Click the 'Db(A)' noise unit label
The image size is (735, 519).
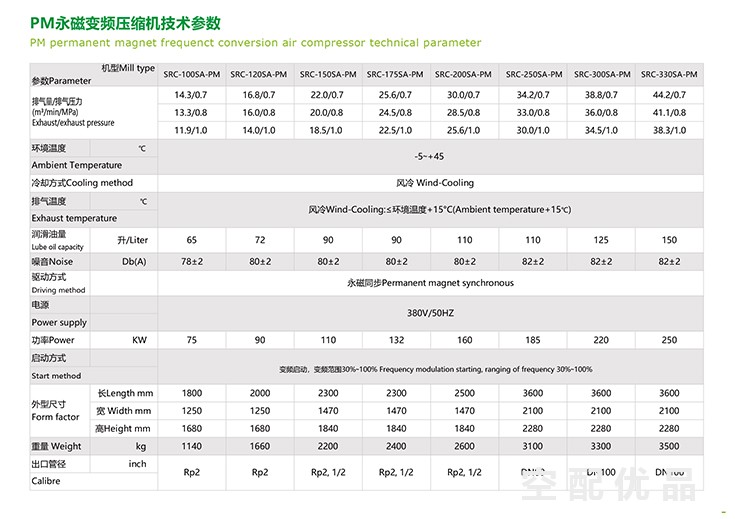click(134, 262)
